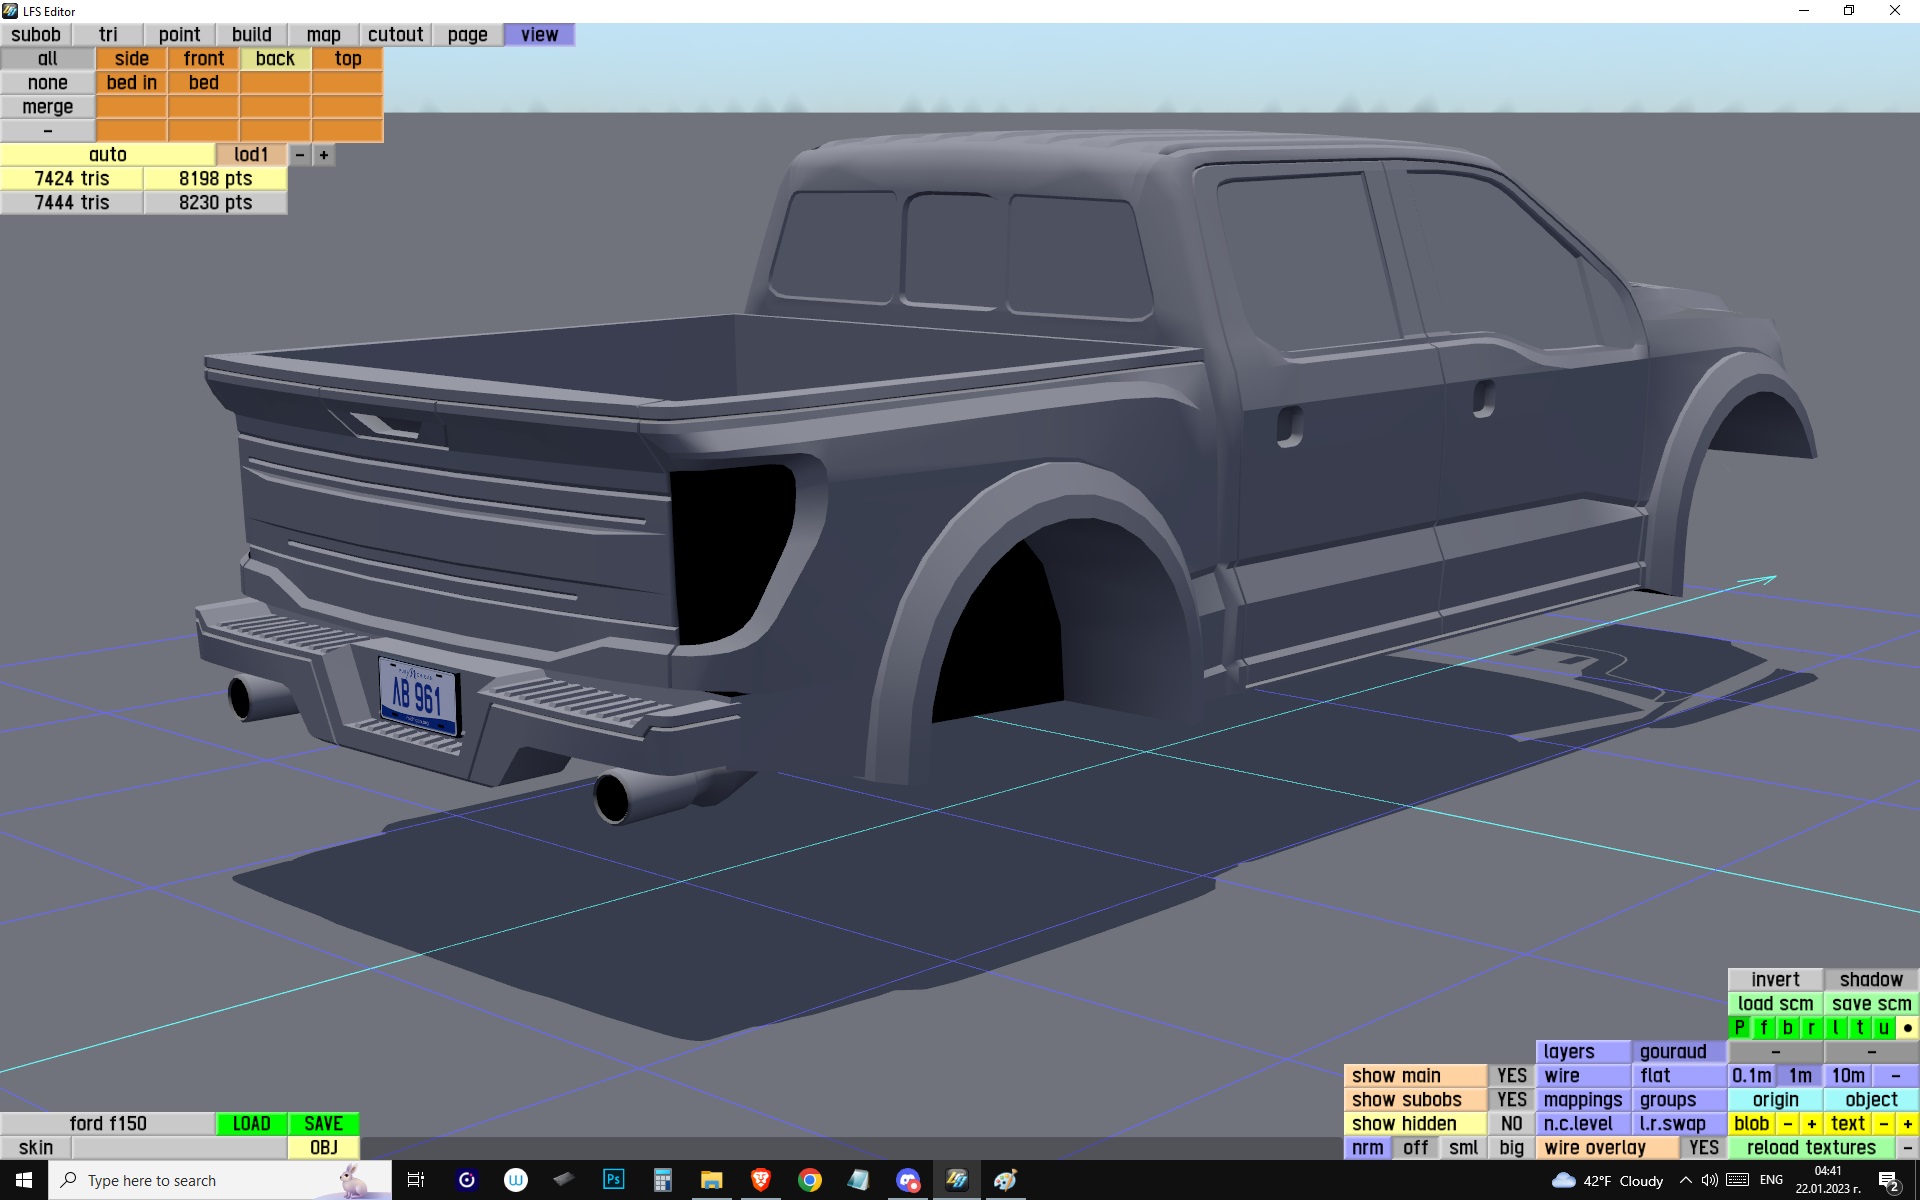Screen dimensions: 1920x1200
Task: Open Photoshop from the taskbar
Action: (x=613, y=1180)
